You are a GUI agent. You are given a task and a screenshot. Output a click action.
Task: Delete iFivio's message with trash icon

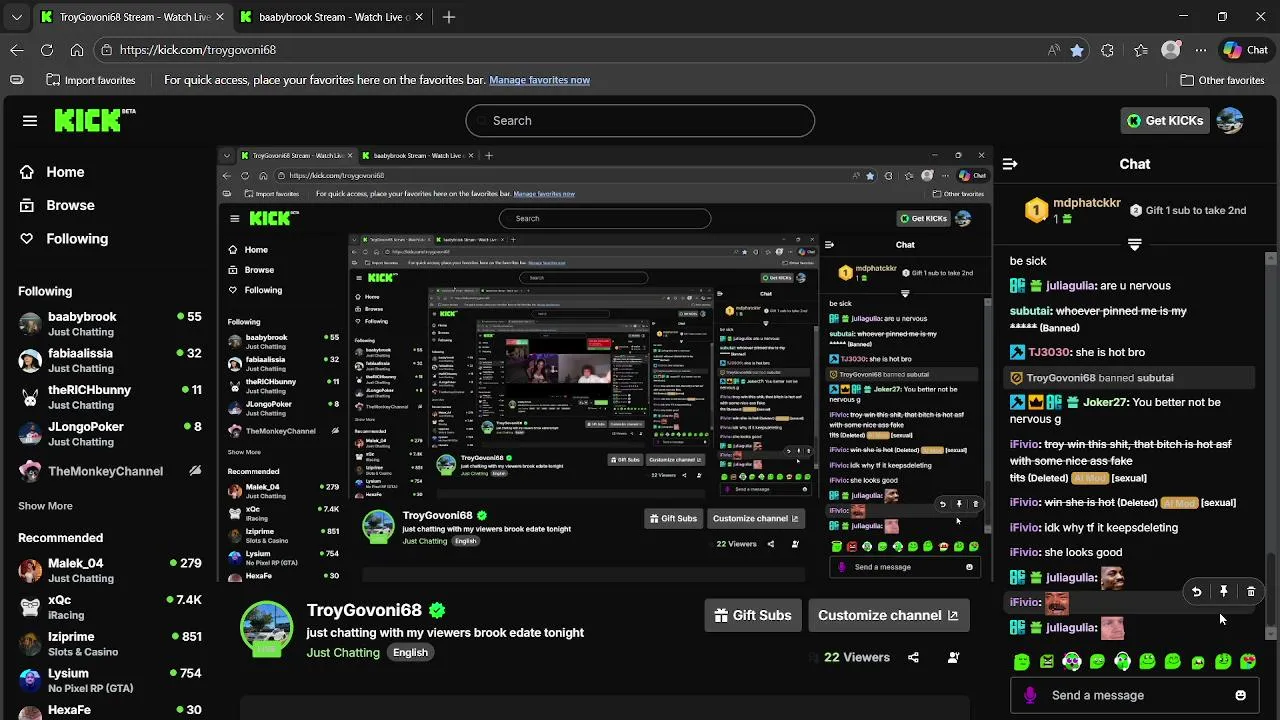coord(1251,592)
